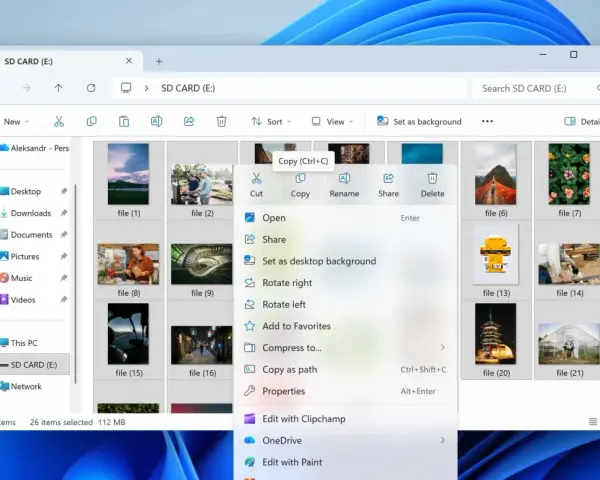Open the See more three-dots menu
The image size is (600, 480).
487,121
